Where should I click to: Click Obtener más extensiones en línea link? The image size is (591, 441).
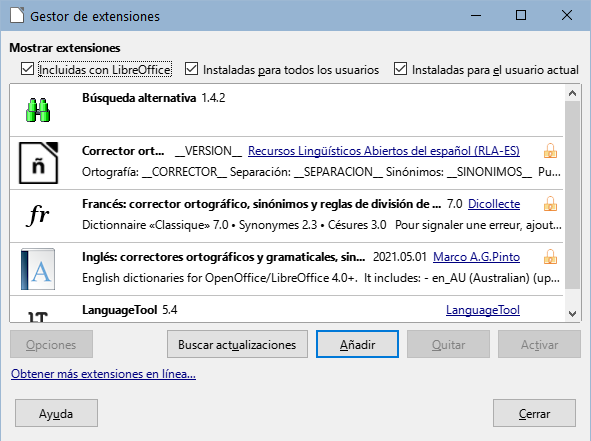tap(103, 374)
